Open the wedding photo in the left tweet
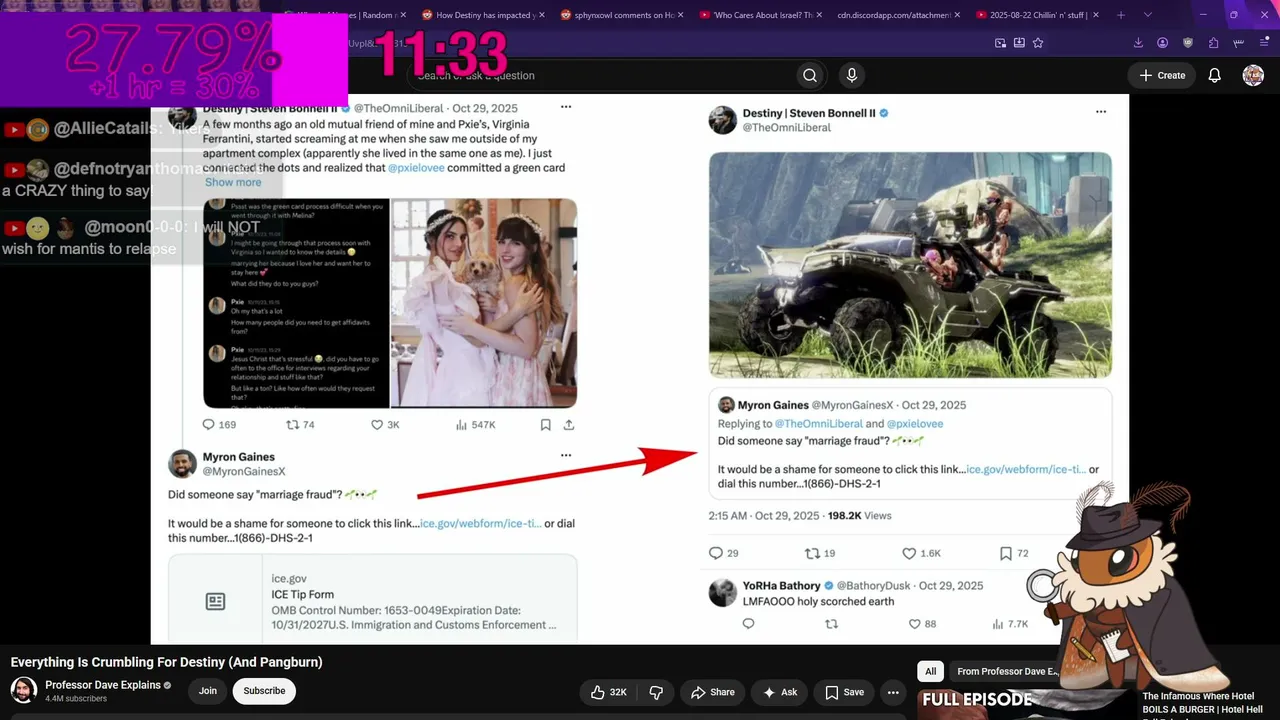The width and height of the screenshot is (1280, 720). pos(484,303)
